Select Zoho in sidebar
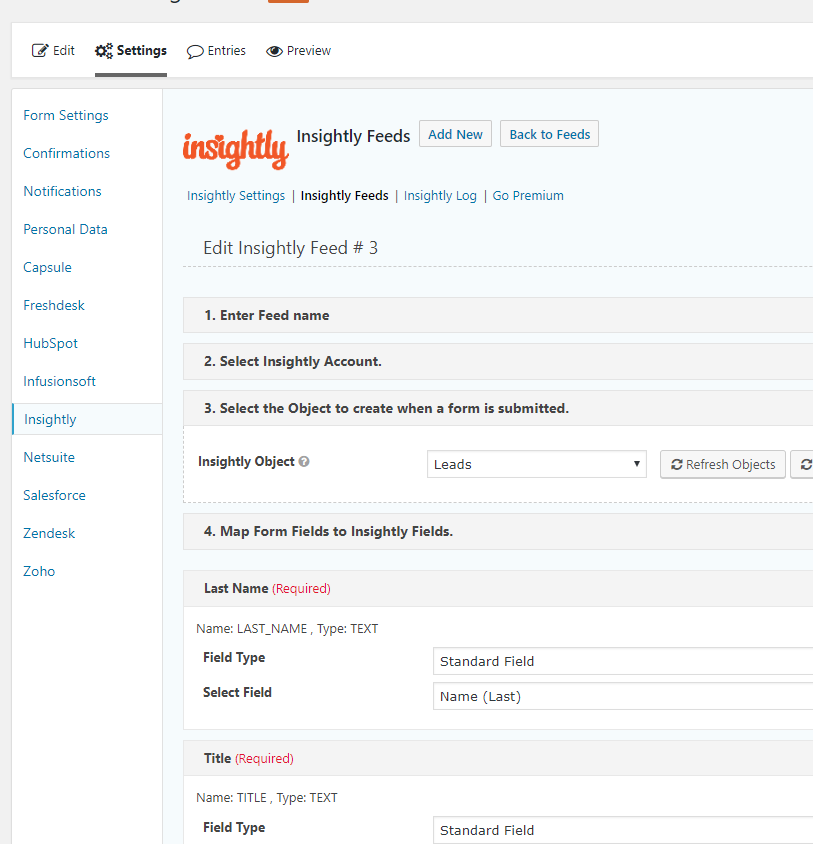The height and width of the screenshot is (844, 813). click(39, 571)
